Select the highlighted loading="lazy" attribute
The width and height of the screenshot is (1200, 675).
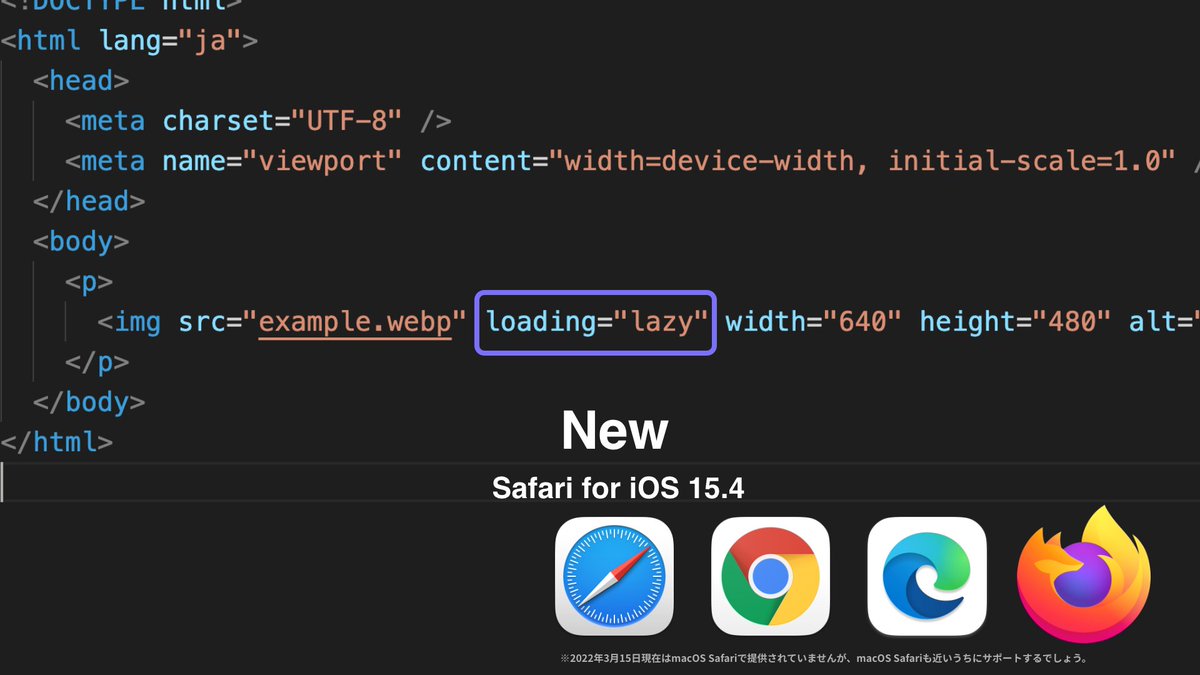click(x=596, y=322)
